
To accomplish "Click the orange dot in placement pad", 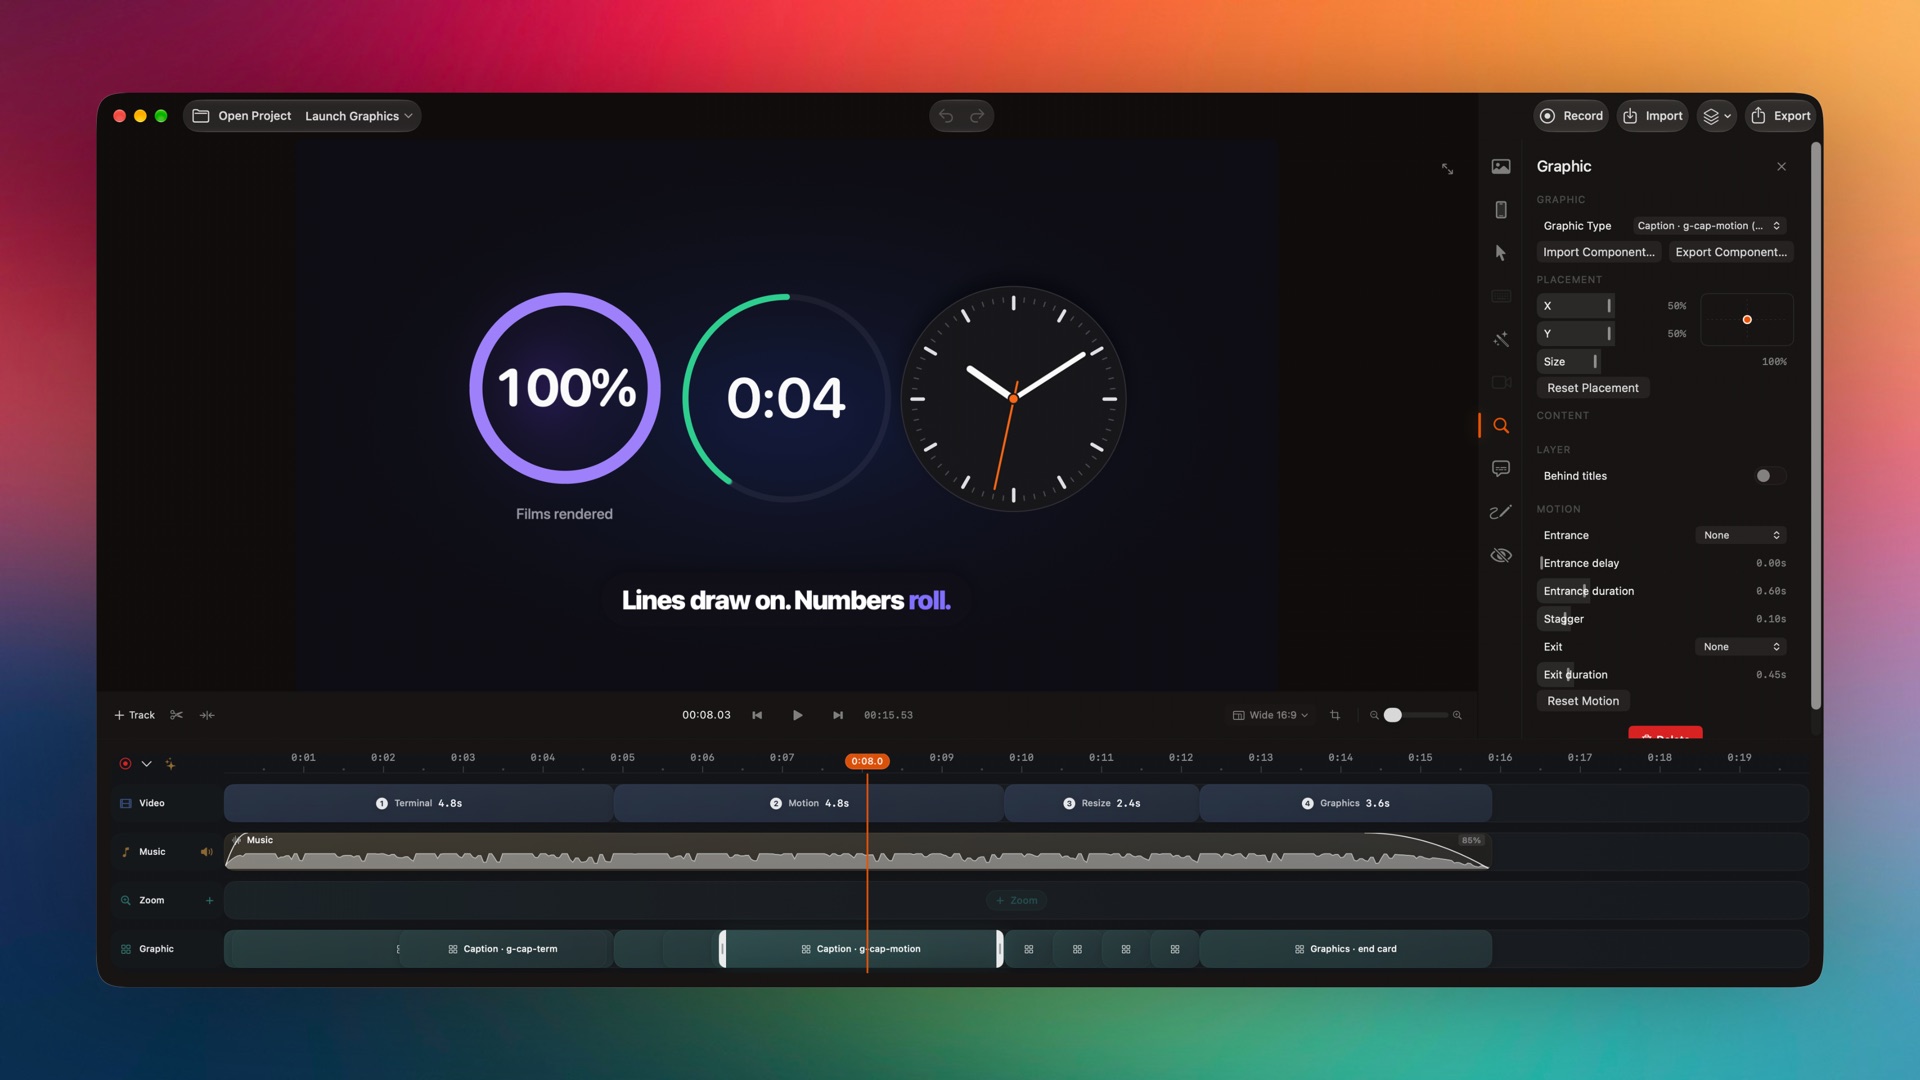I will pyautogui.click(x=1747, y=320).
